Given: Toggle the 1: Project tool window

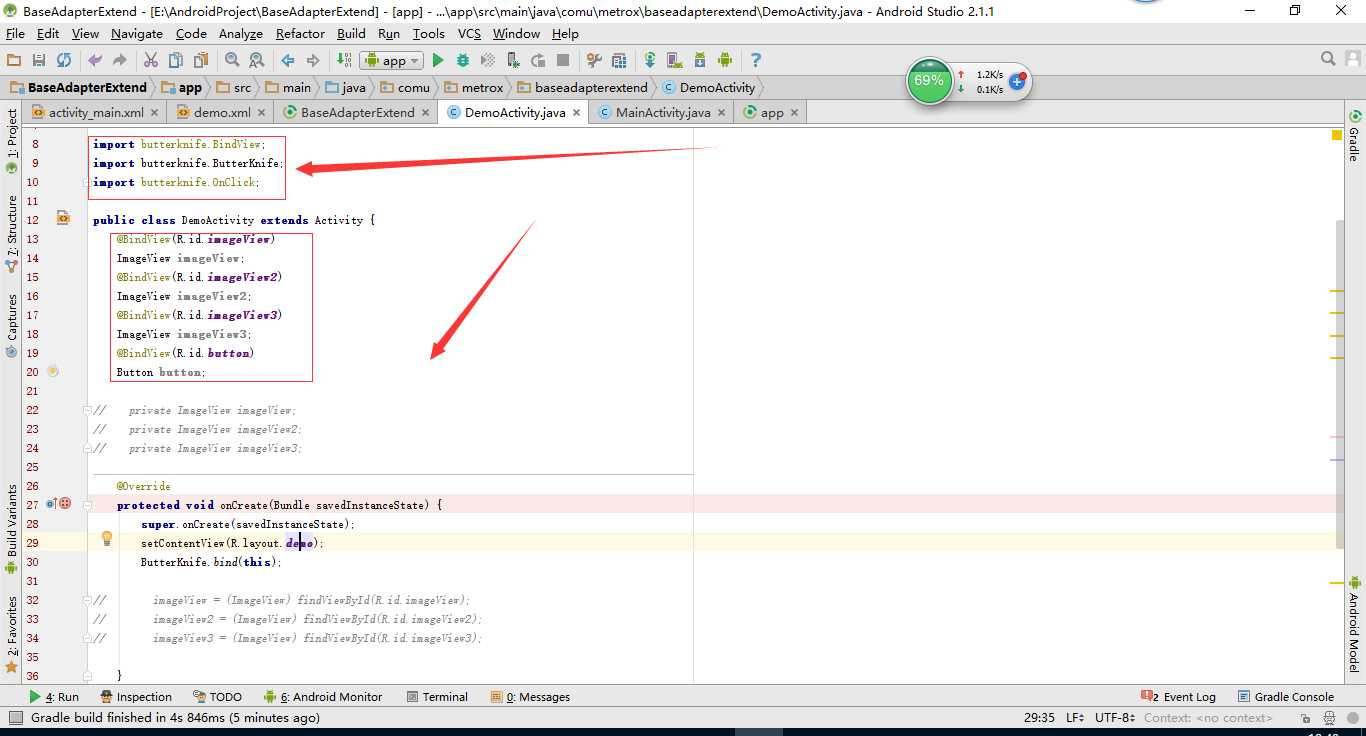Looking at the screenshot, I should tap(12, 142).
